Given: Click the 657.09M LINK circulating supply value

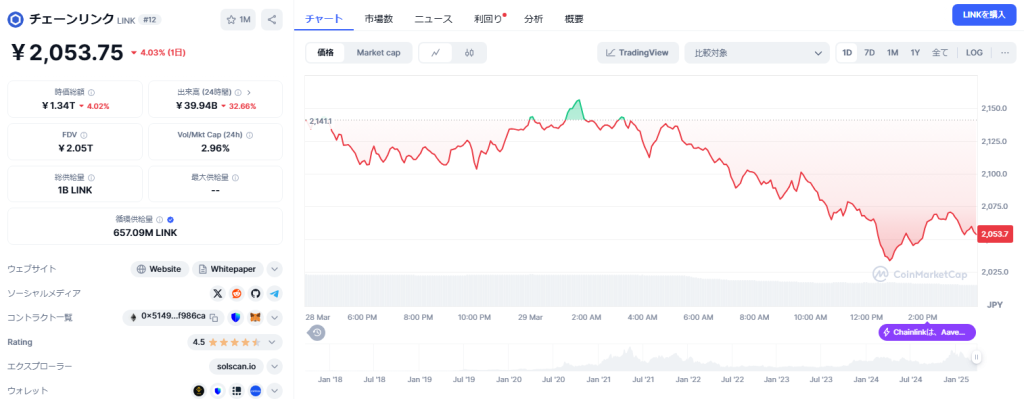Looking at the screenshot, I should (x=145, y=232).
